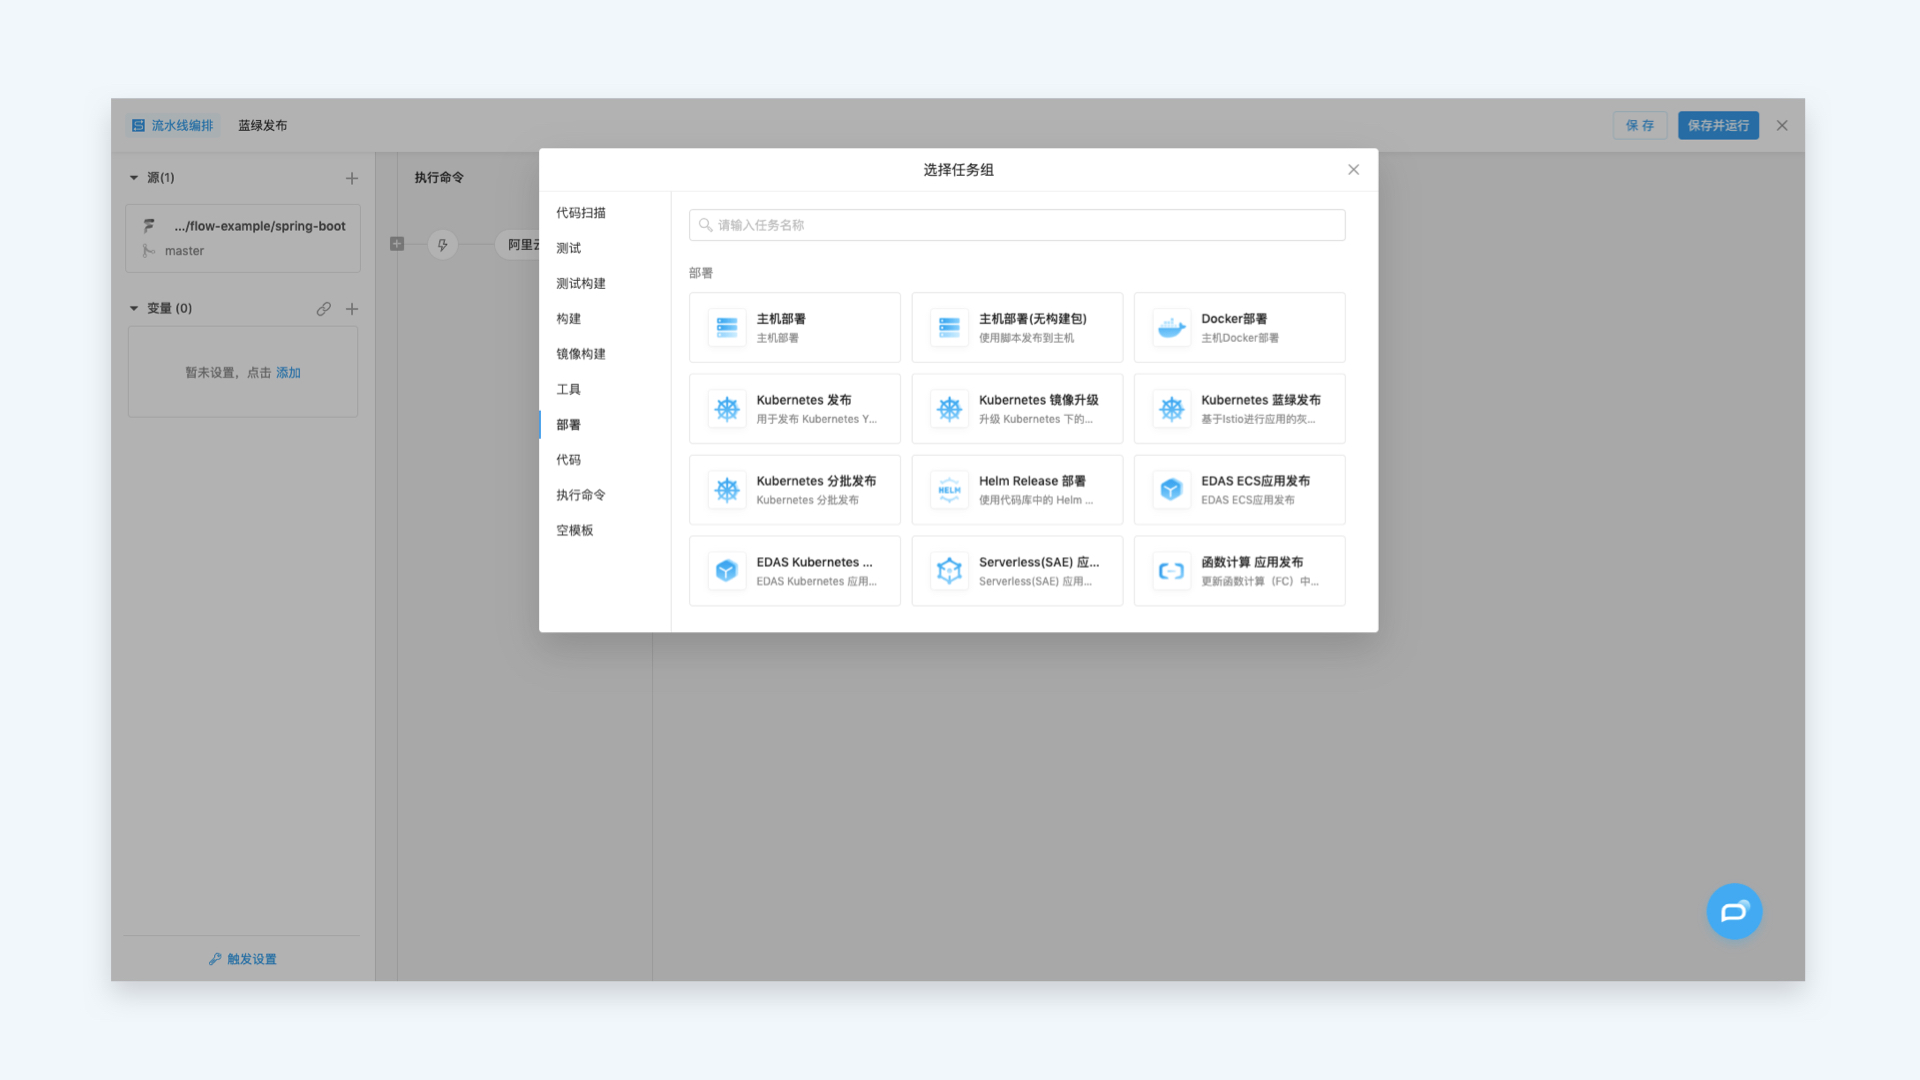Screen dimensions: 1920x1080
Task: Click the add-stage plus square icon
Action: point(397,243)
